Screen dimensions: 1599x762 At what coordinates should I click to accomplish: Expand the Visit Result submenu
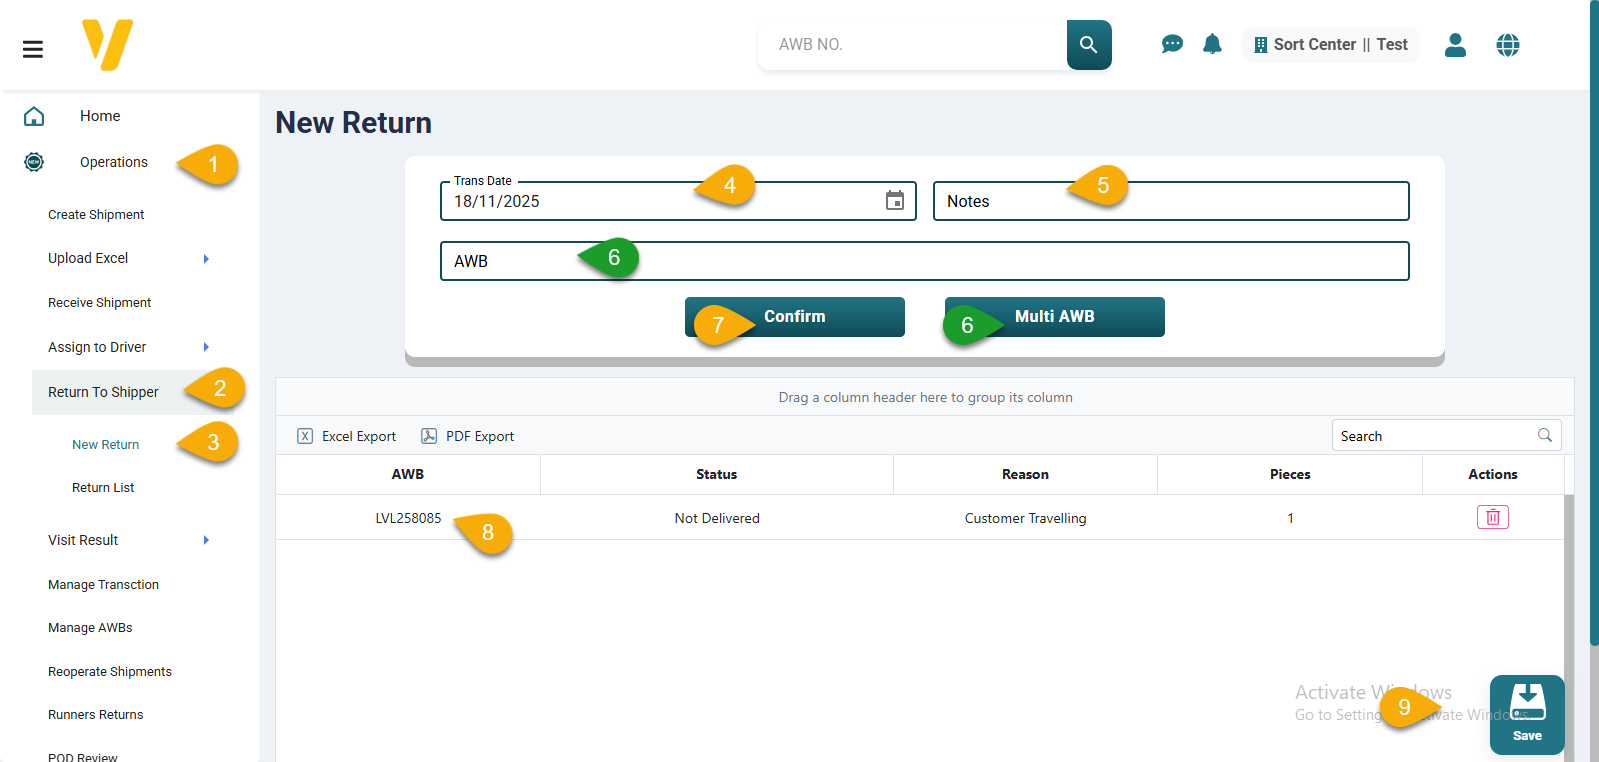point(206,540)
